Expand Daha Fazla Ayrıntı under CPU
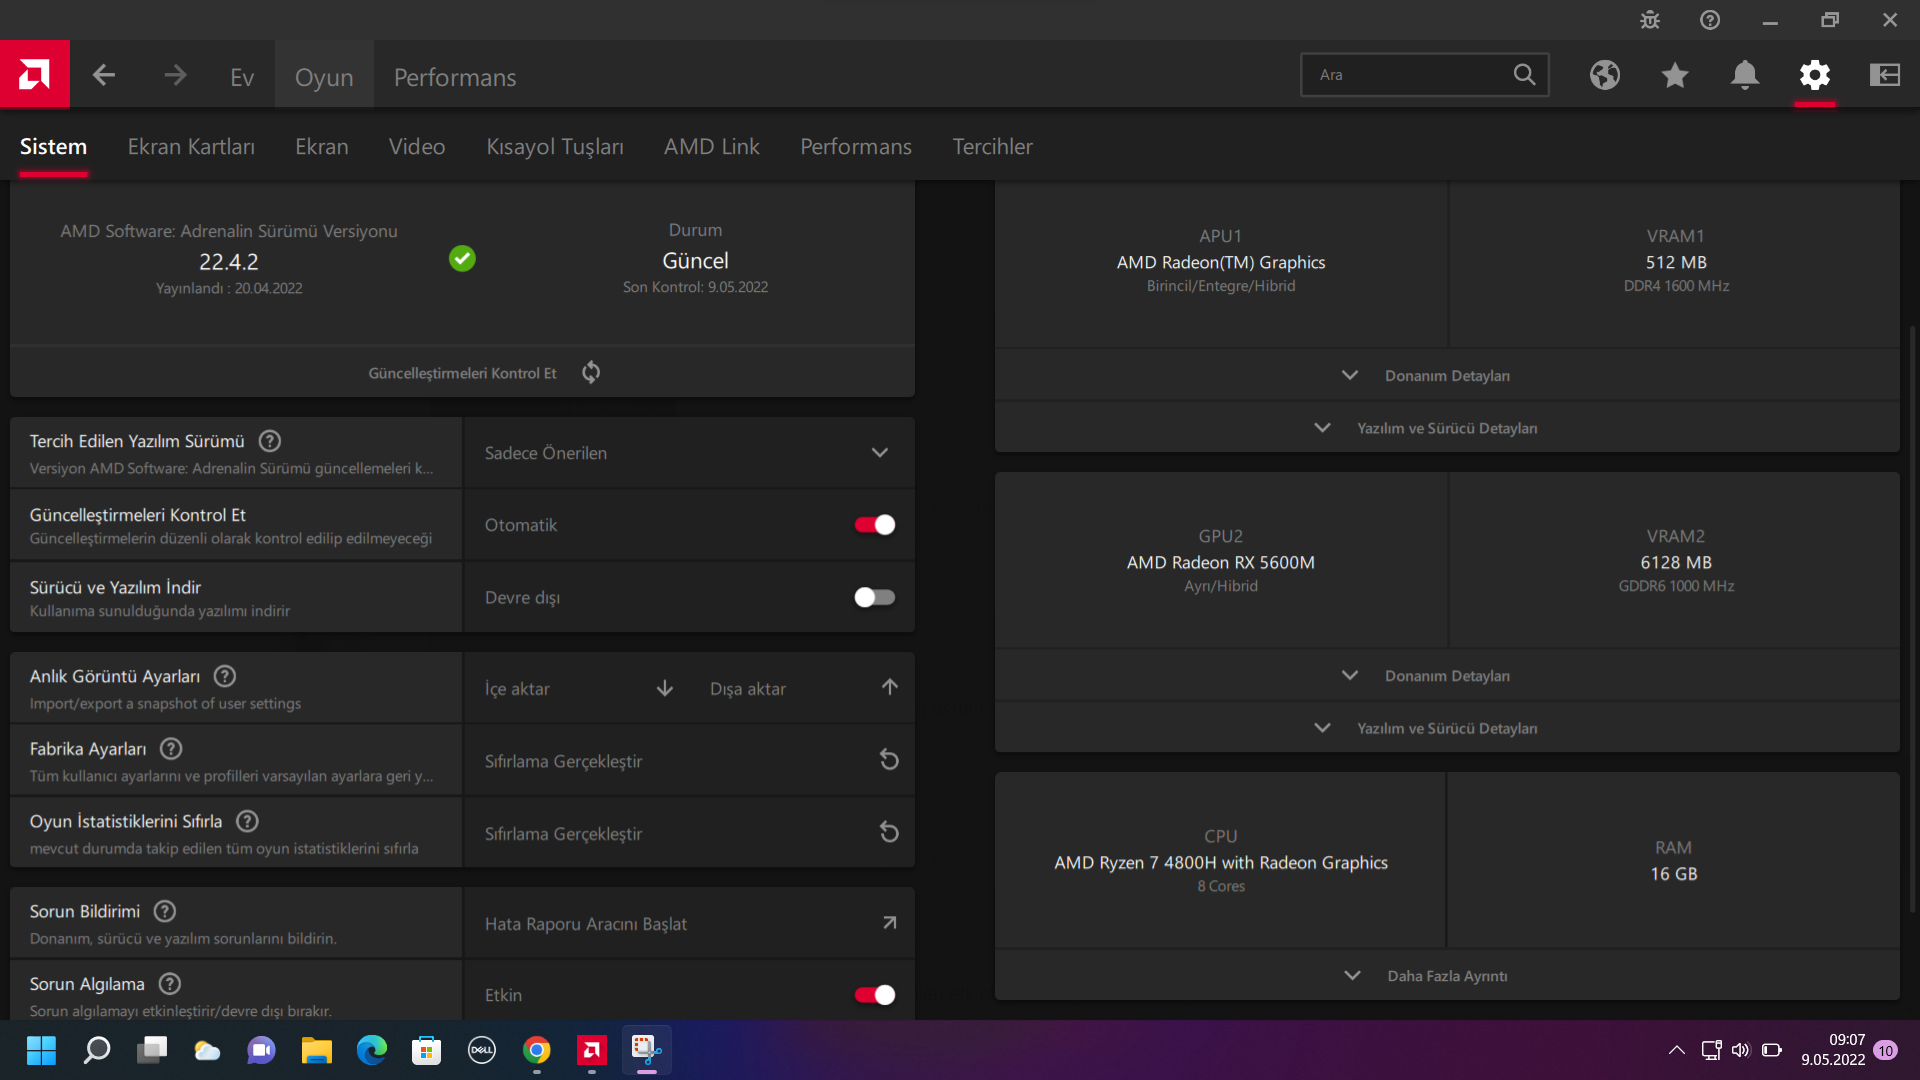 [1446, 976]
